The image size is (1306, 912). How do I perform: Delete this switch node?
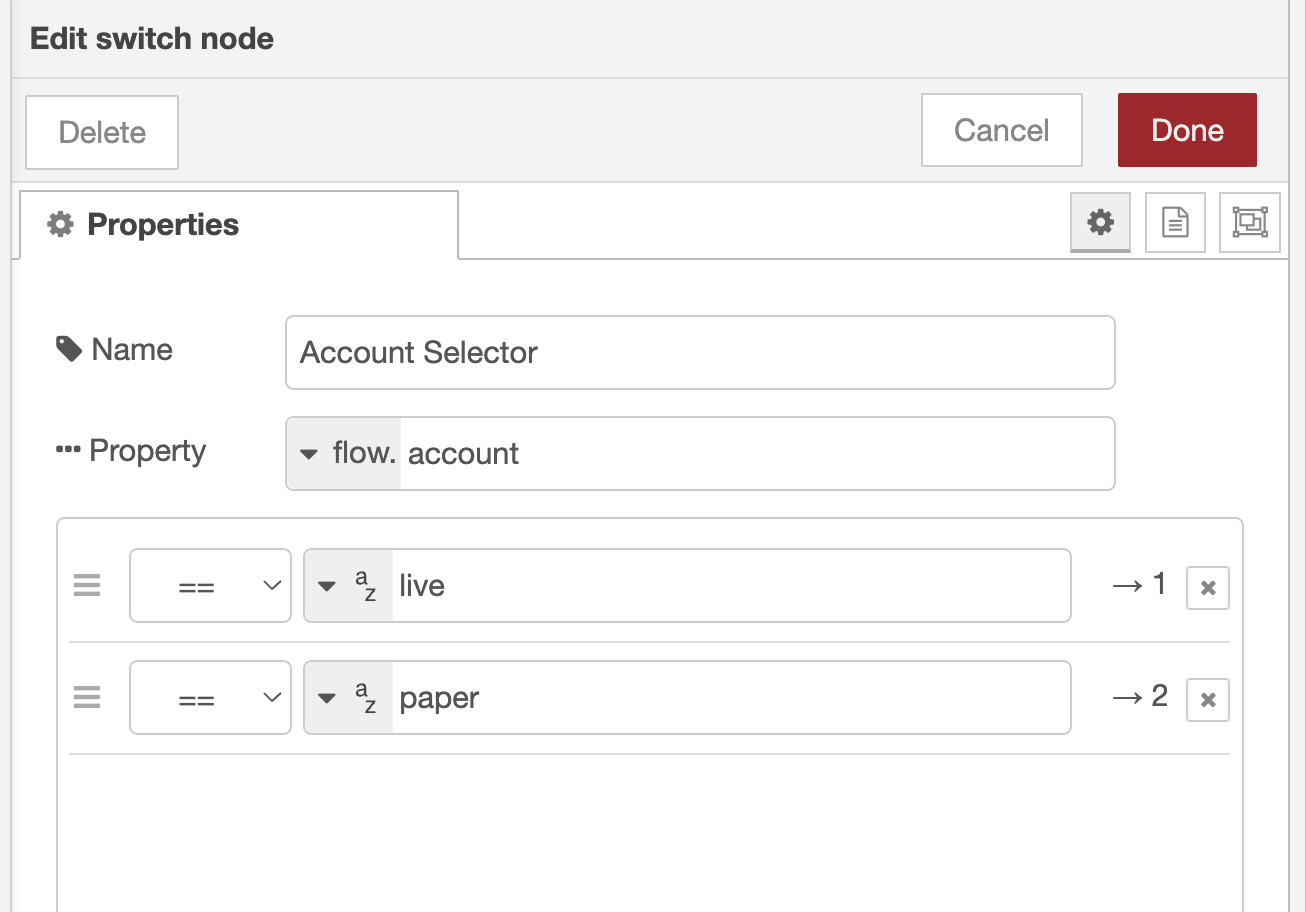coord(102,132)
